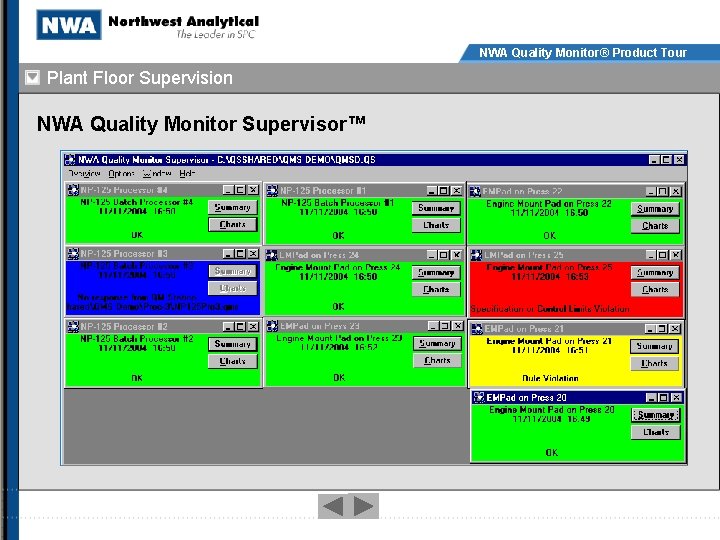Minimize the EMPad on Press 21 window
Image resolution: width=720 pixels, height=540 pixels.
[x=650, y=329]
